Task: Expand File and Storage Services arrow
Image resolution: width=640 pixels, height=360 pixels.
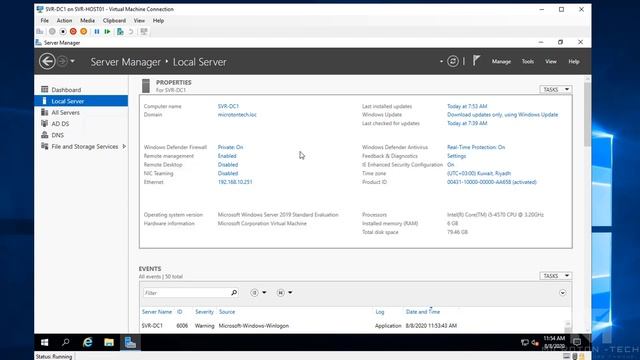Action: click(x=124, y=146)
